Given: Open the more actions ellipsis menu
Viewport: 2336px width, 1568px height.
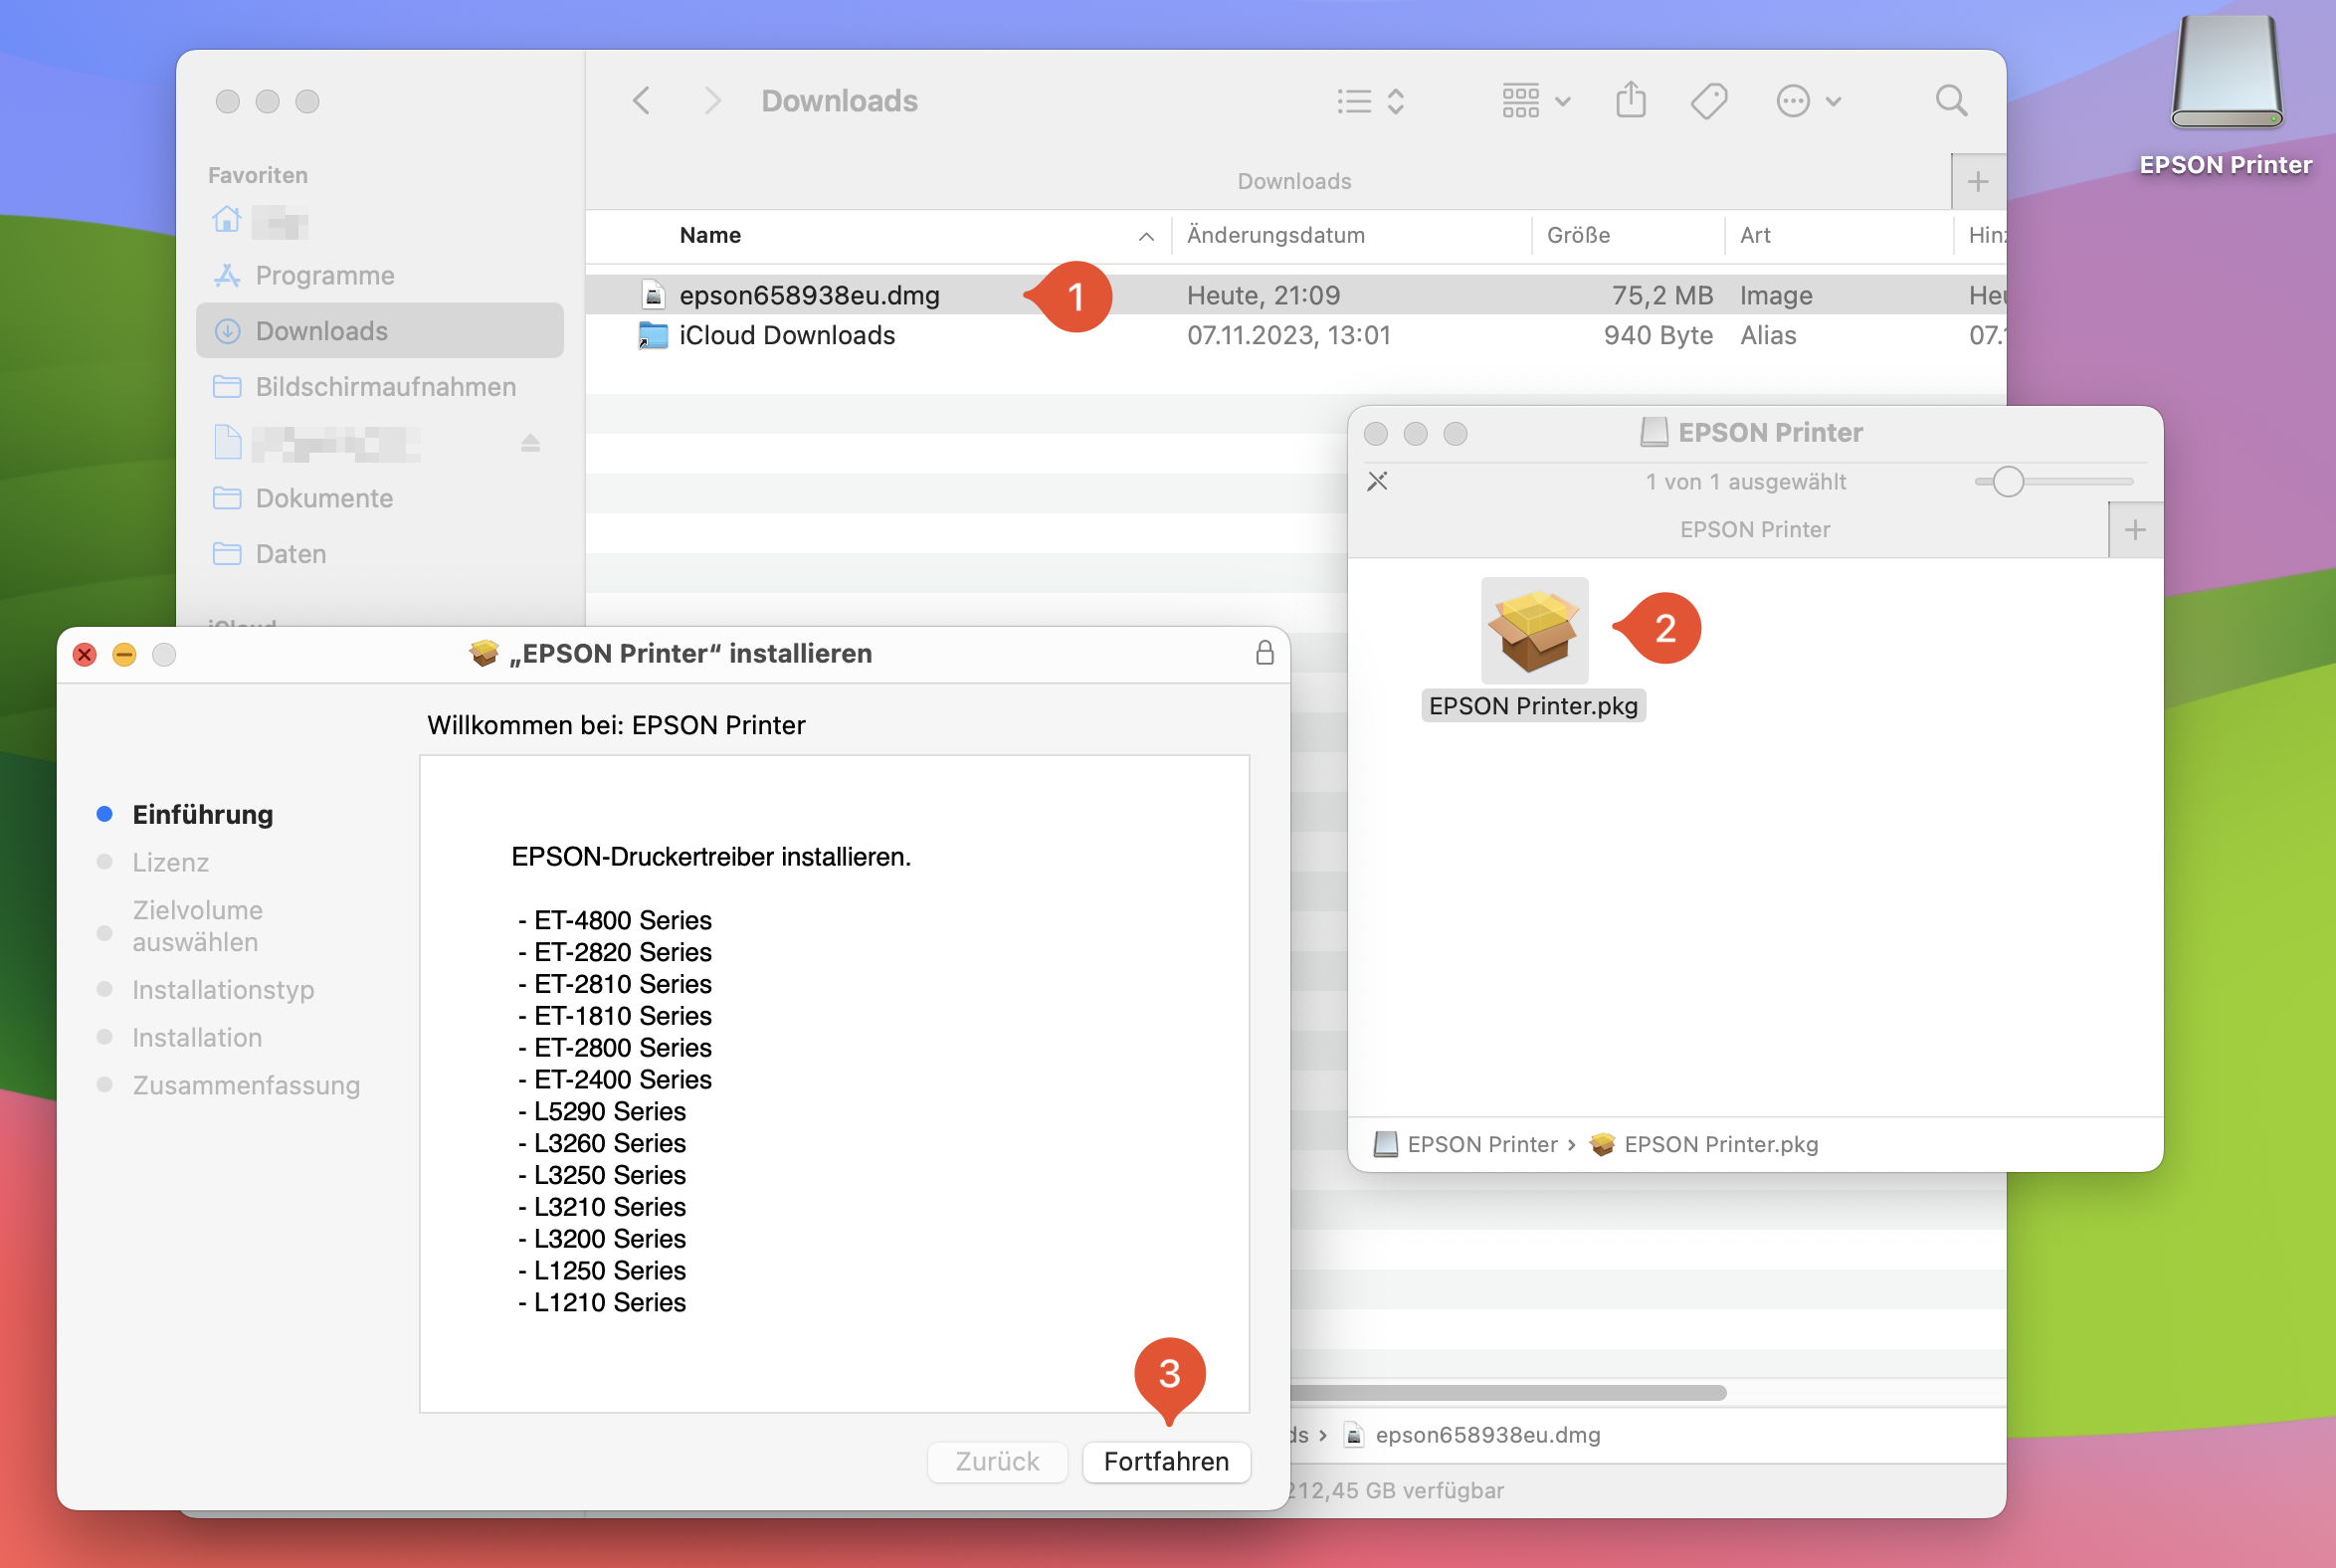Looking at the screenshot, I should point(1807,101).
